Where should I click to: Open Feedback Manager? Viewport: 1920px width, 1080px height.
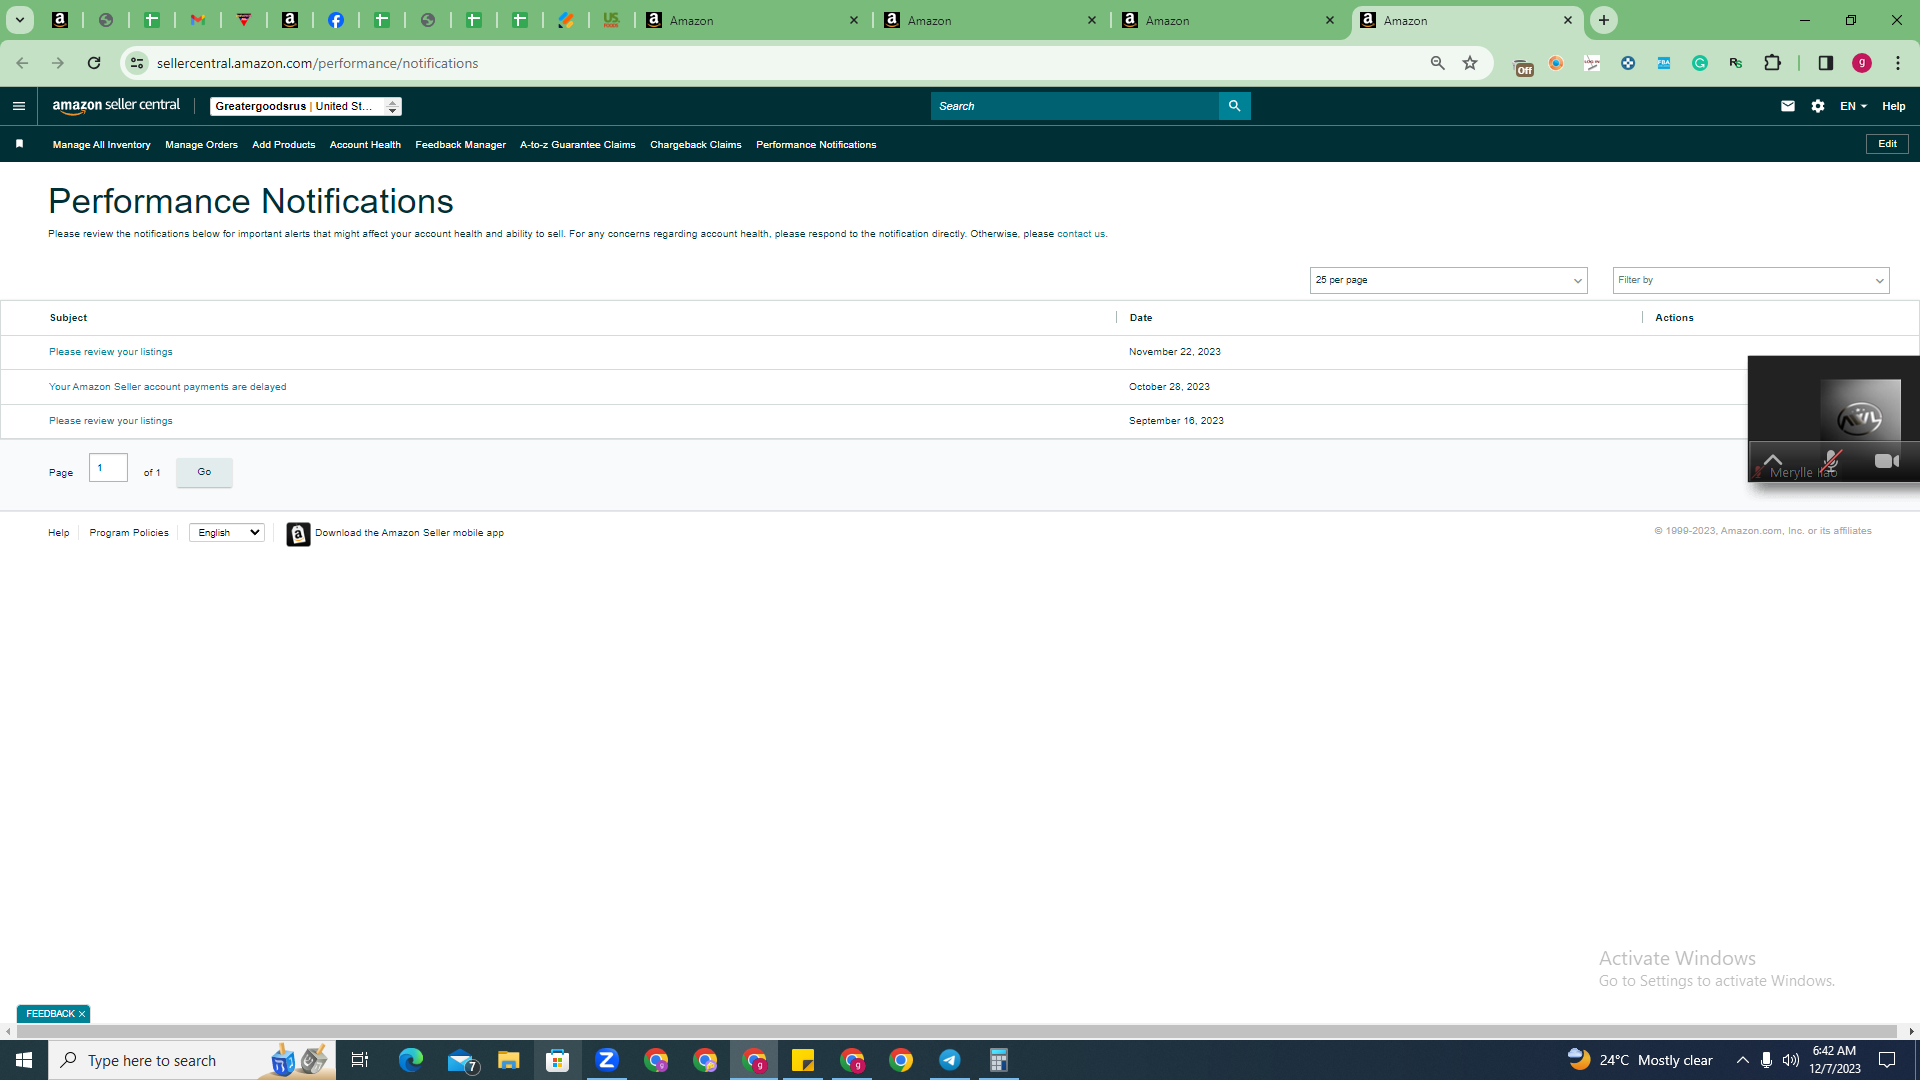pyautogui.click(x=460, y=145)
